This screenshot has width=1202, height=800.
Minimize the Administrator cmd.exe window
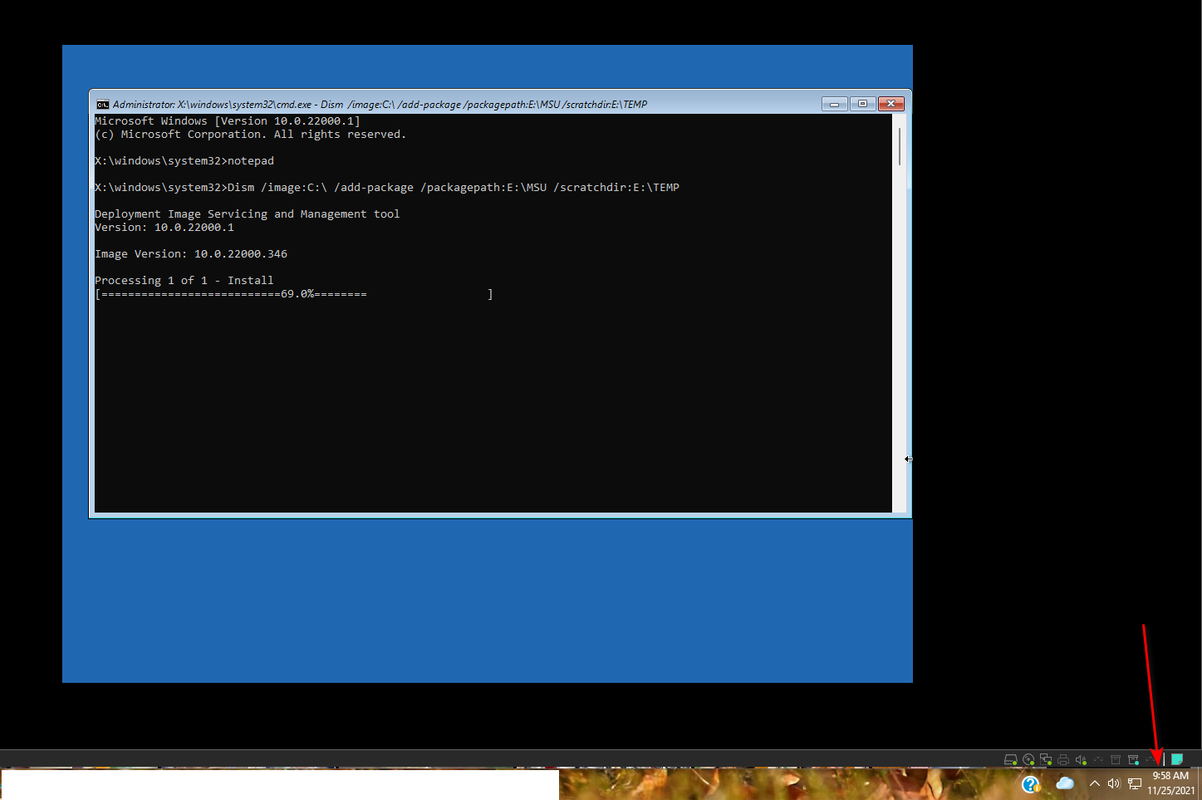click(834, 104)
